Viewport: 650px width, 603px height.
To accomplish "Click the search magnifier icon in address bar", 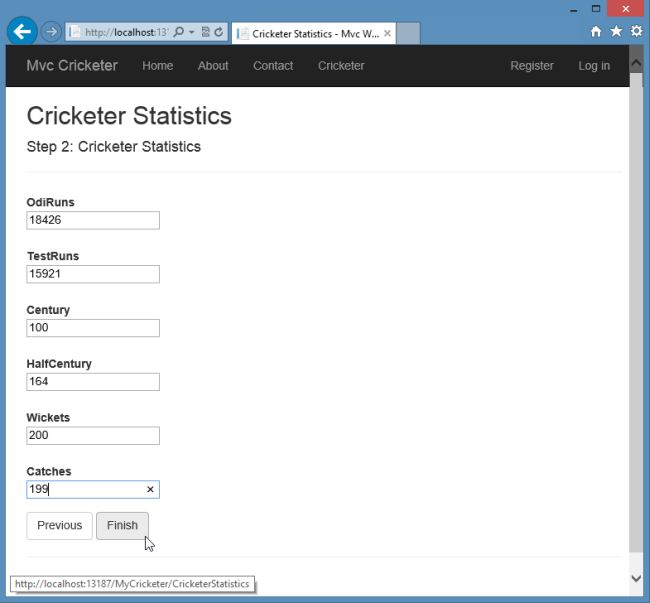I will [178, 32].
